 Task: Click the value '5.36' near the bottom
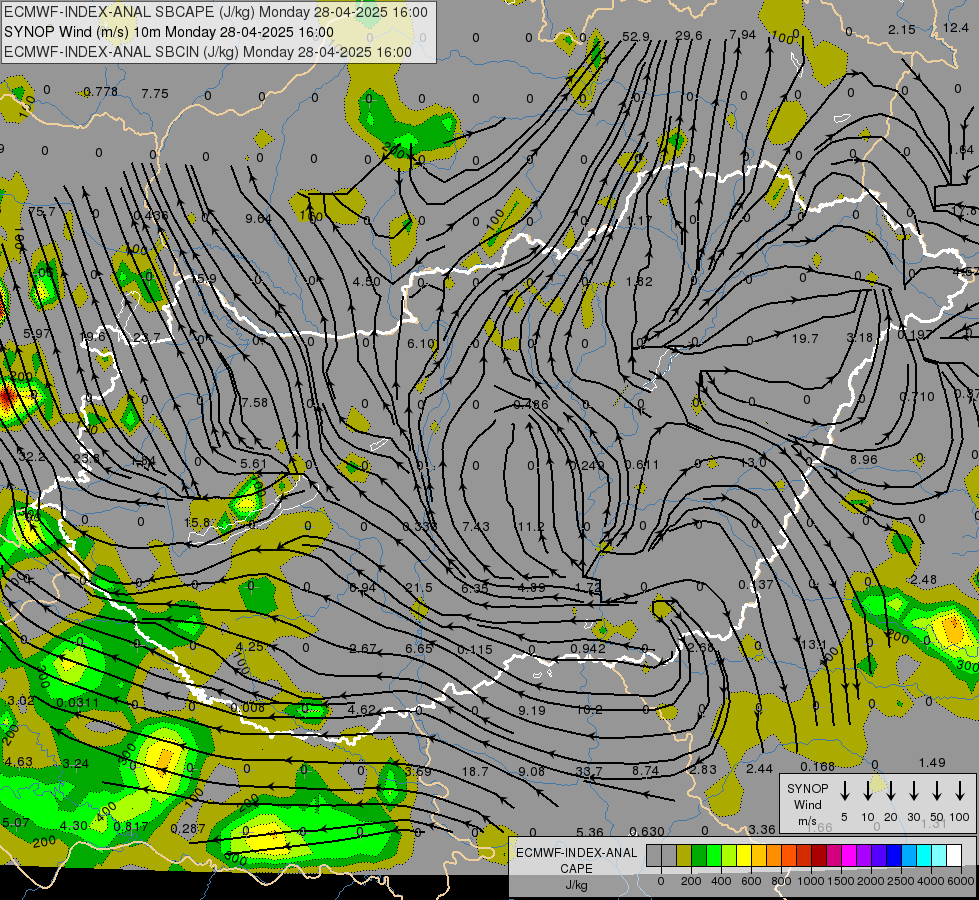click(x=590, y=832)
